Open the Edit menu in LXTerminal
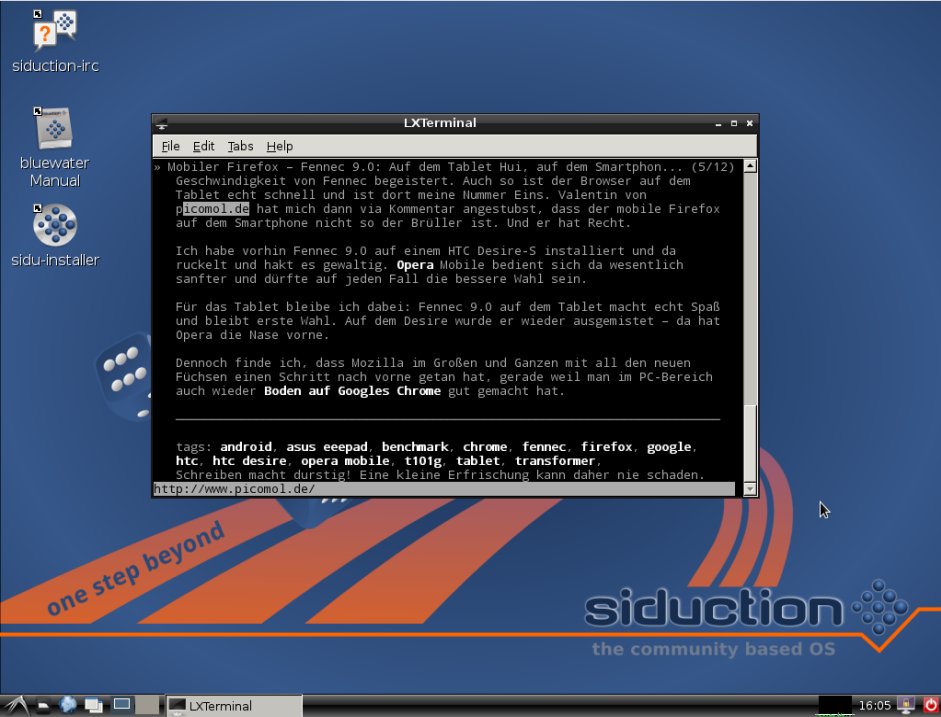This screenshot has height=717, width=941. [x=203, y=146]
